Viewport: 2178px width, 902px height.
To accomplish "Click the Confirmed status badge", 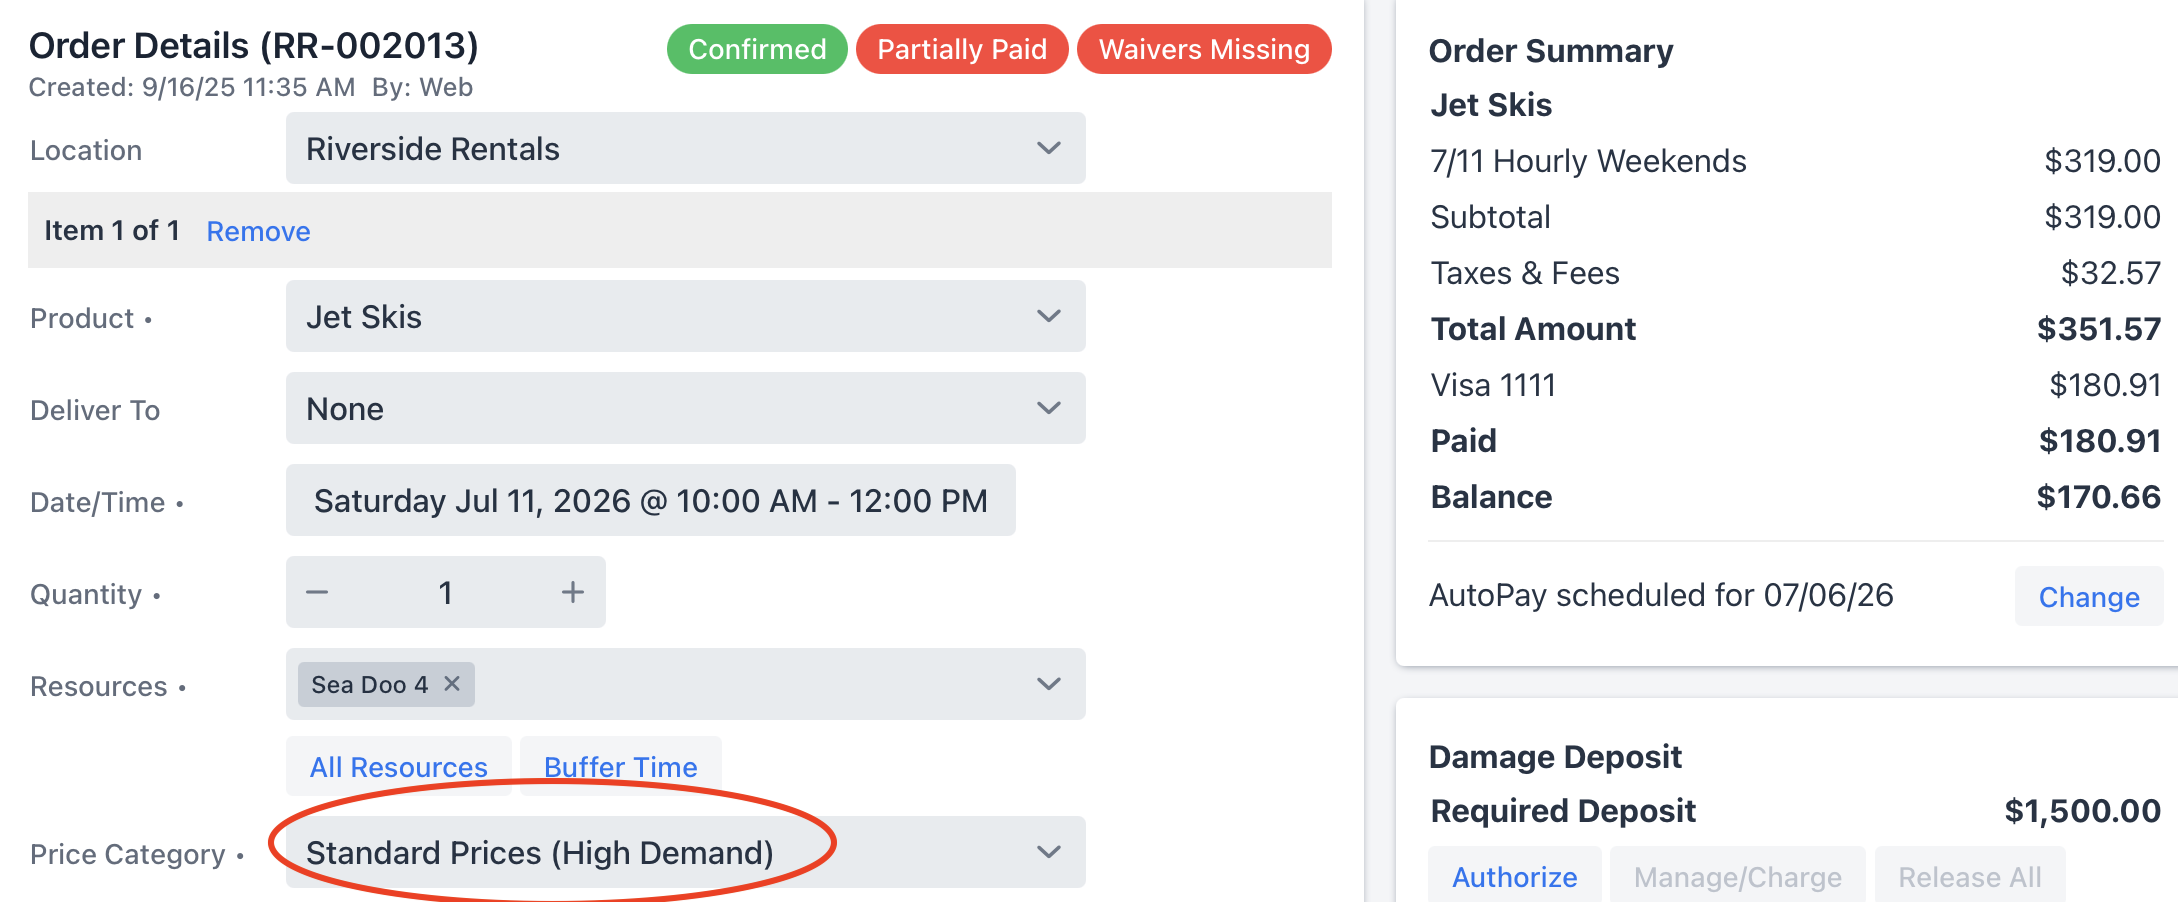I will tap(757, 49).
